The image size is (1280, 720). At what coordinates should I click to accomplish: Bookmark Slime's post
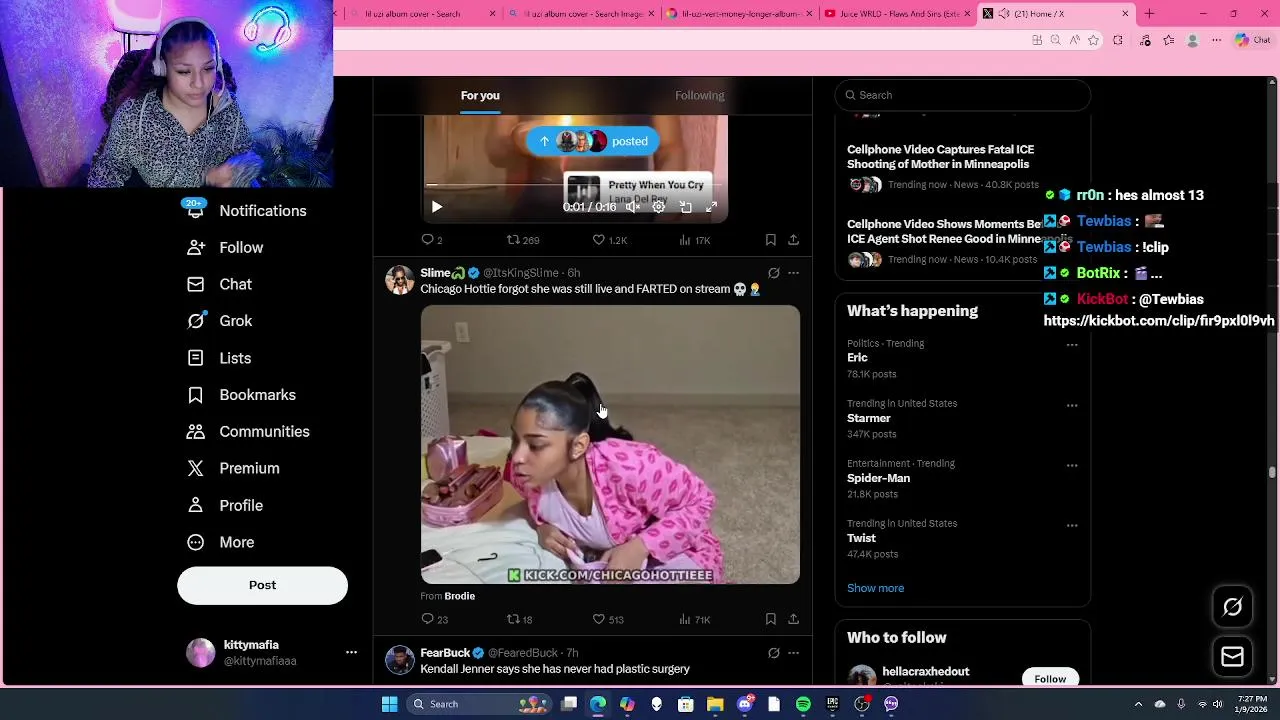(x=770, y=620)
